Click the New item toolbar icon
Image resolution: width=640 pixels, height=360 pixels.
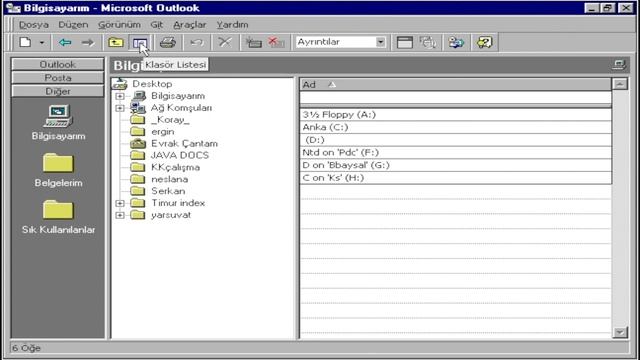click(x=25, y=42)
